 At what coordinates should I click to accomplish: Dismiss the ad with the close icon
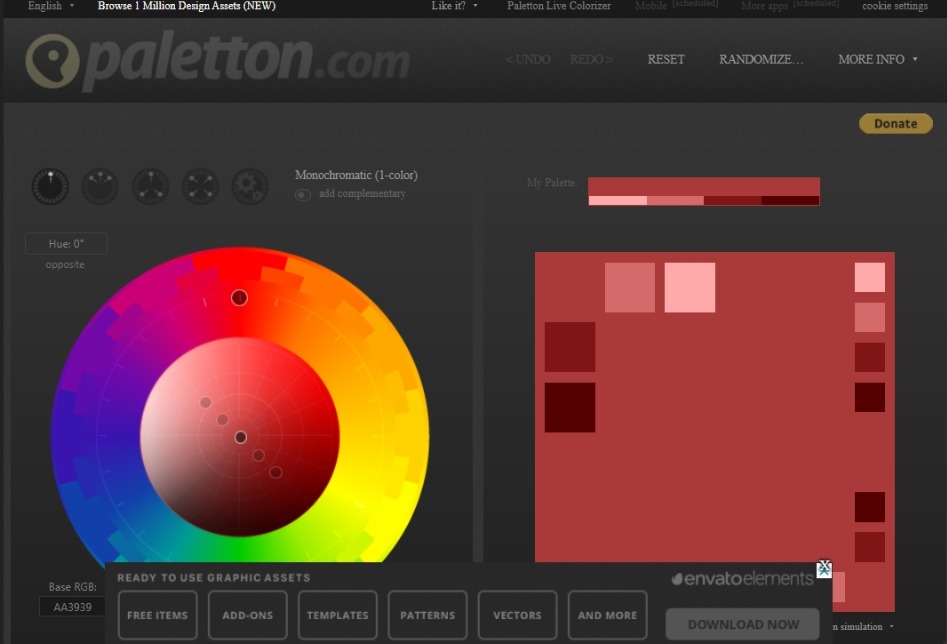pos(824,569)
